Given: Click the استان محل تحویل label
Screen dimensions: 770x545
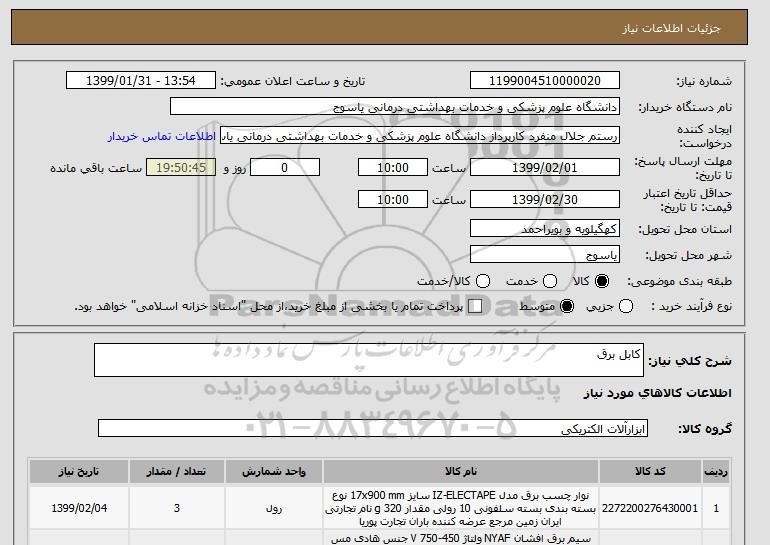Looking at the screenshot, I should pyautogui.click(x=685, y=229).
